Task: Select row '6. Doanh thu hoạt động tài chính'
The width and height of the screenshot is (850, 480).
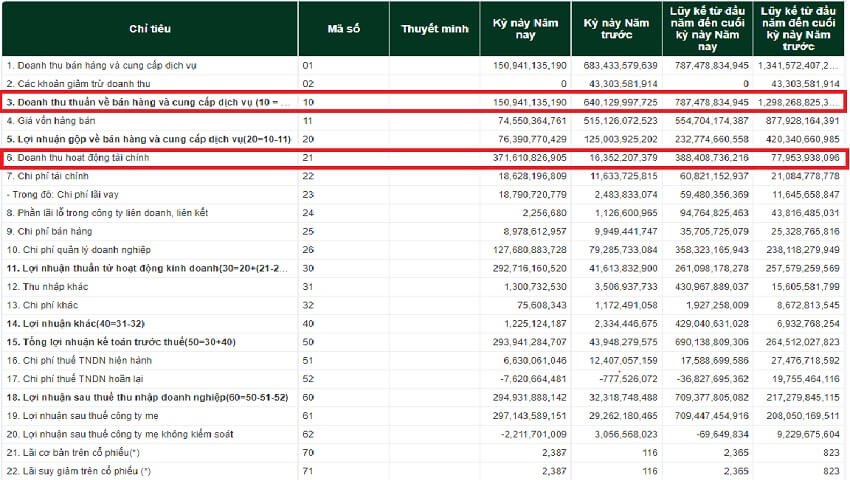Action: [x=423, y=158]
